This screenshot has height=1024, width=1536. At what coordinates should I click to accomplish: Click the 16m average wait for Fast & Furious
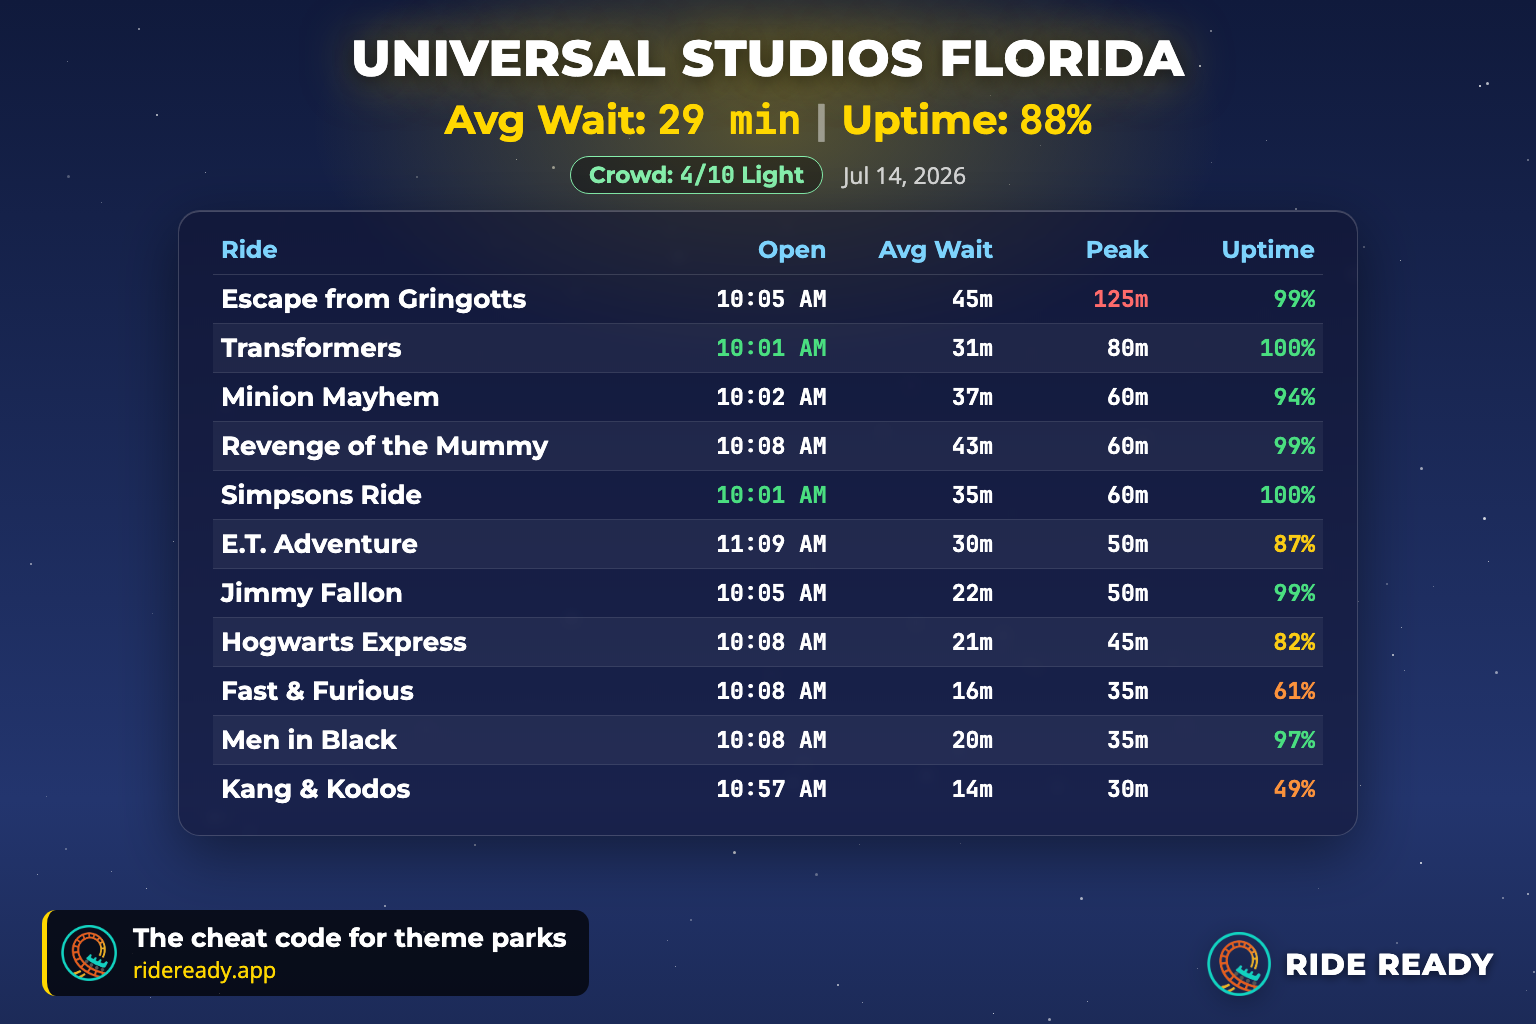pyautogui.click(x=972, y=691)
